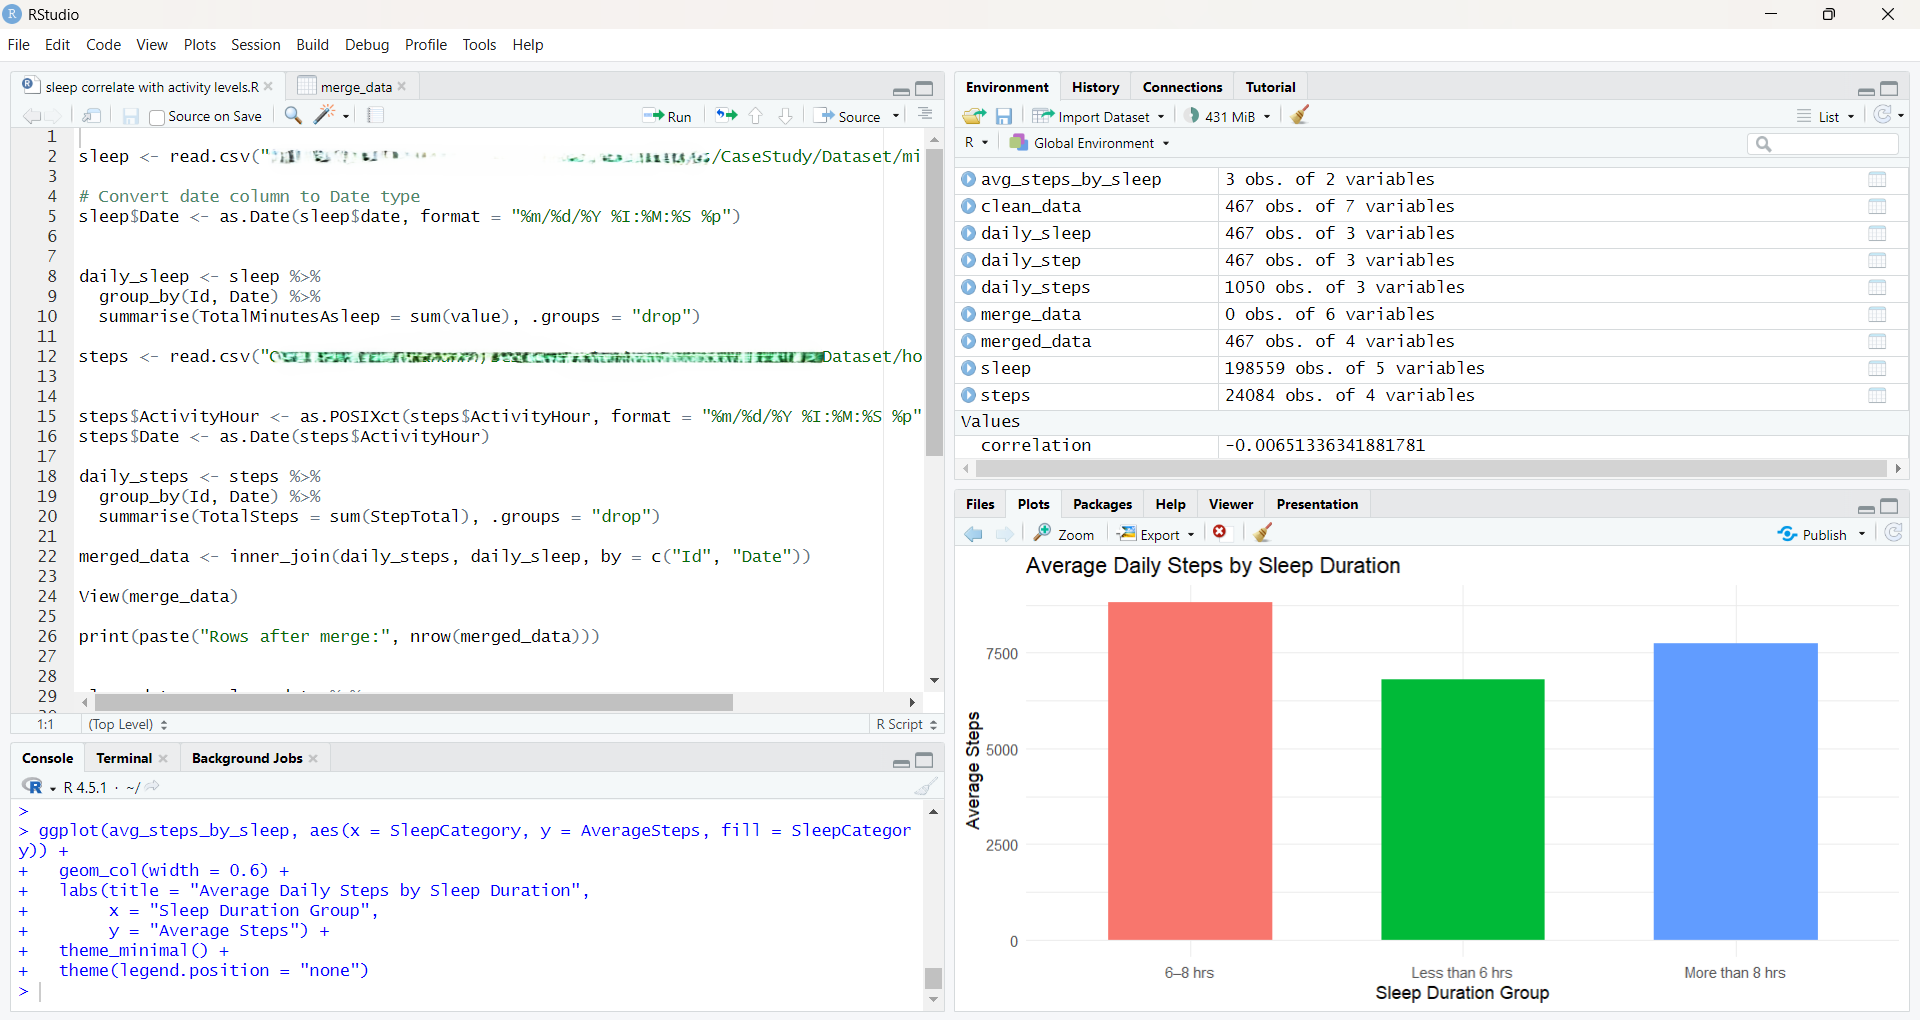Show editor in new window icon
The width and height of the screenshot is (1920, 1020).
coord(91,116)
